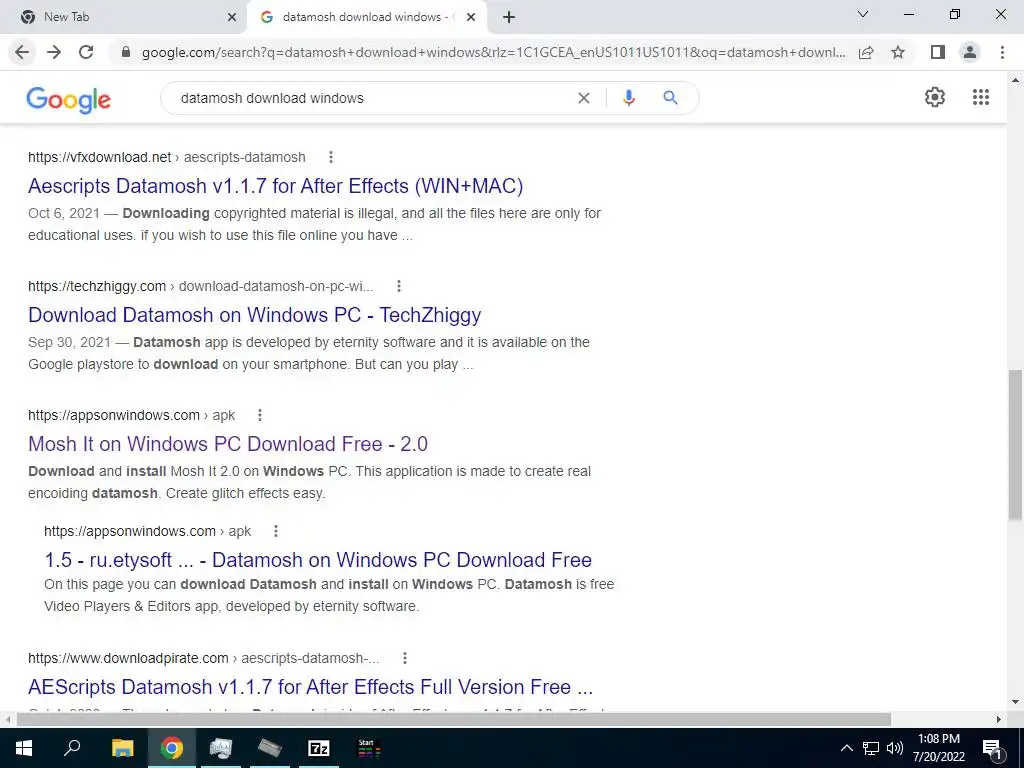Open the Chrome three-dot menu

[1002, 52]
